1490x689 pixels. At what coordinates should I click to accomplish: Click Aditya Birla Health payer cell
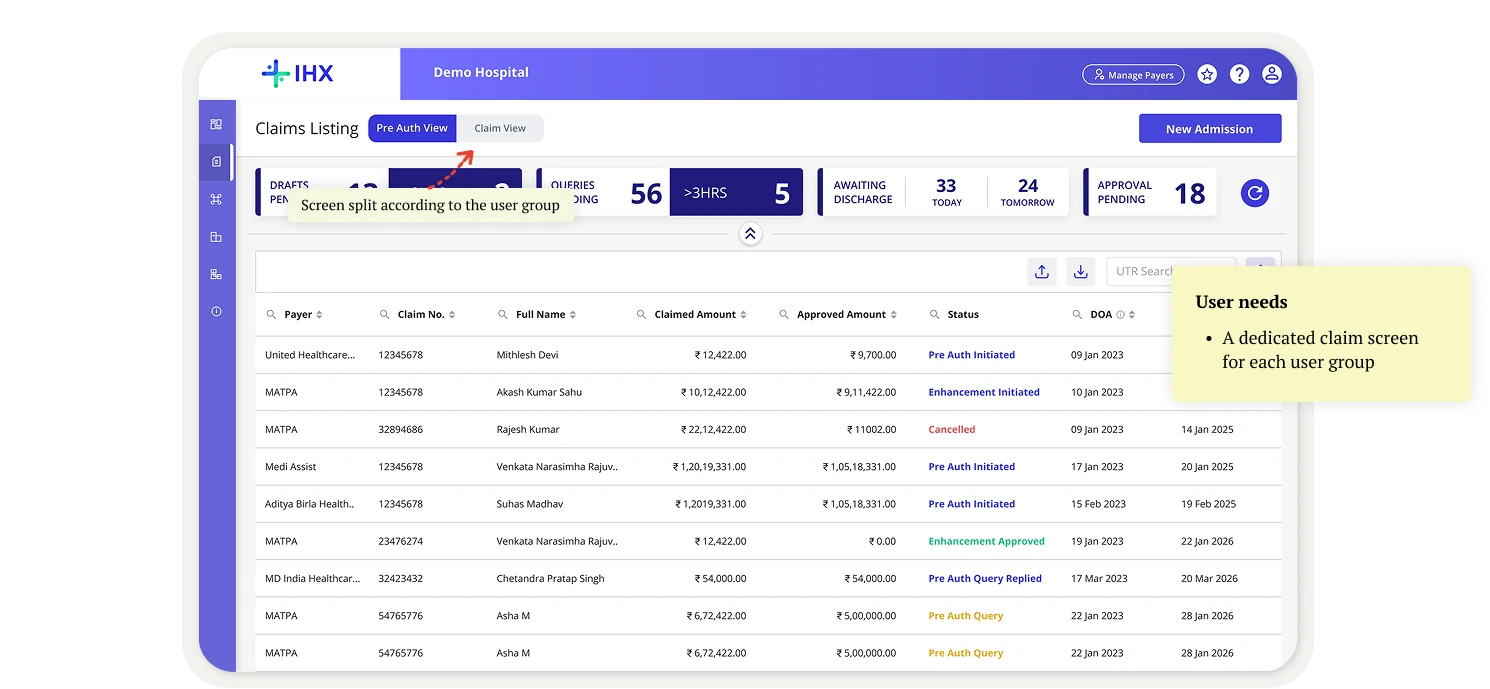pos(309,504)
